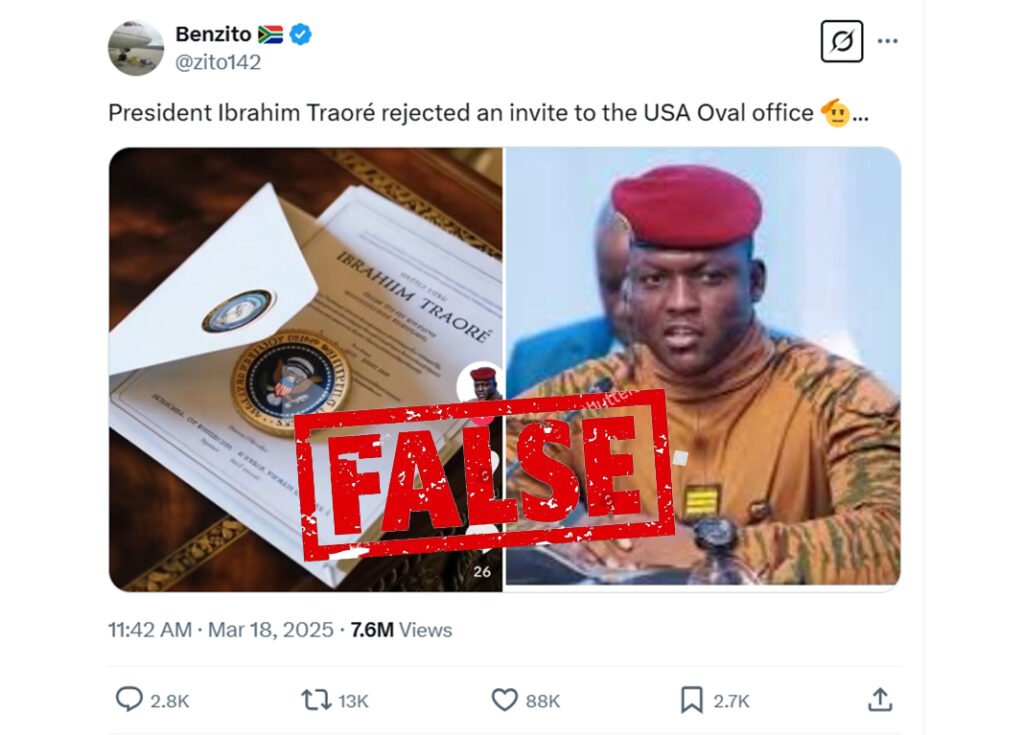The image size is (1024, 735).
Task: Open Benzito's profile avatar
Action: point(136,48)
